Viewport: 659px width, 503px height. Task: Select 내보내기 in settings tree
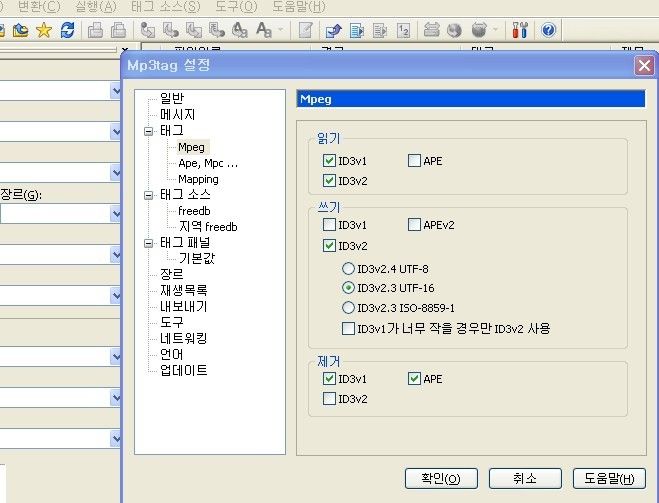coord(184,306)
